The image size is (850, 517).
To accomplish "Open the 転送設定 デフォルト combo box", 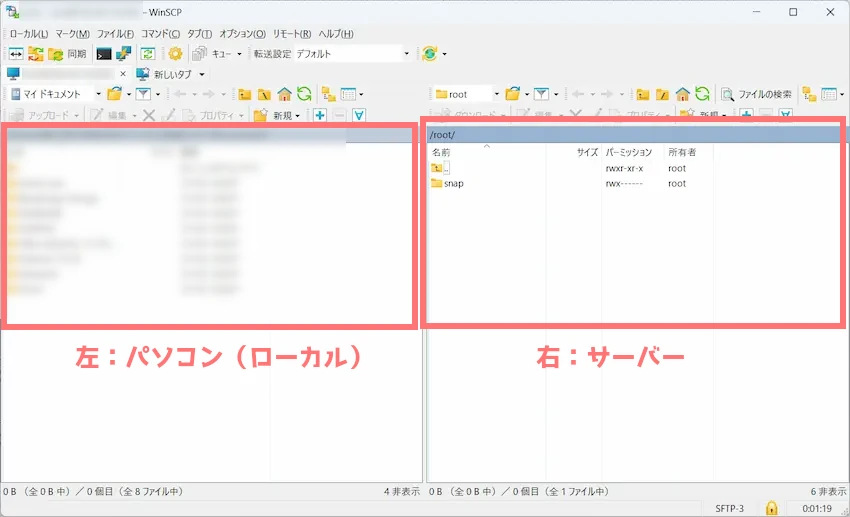I will pos(352,54).
